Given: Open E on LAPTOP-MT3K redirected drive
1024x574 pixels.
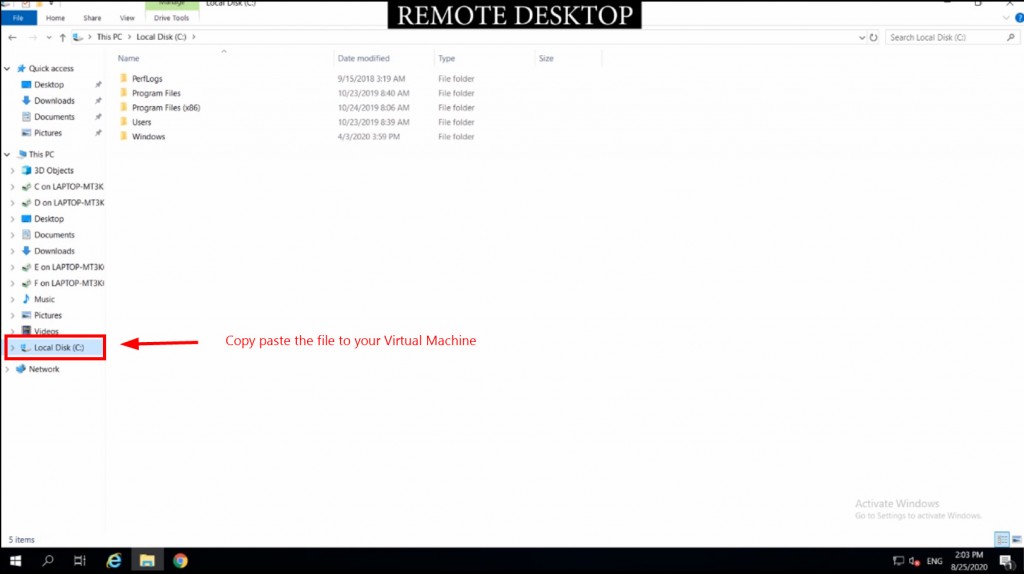Looking at the screenshot, I should tap(69, 267).
